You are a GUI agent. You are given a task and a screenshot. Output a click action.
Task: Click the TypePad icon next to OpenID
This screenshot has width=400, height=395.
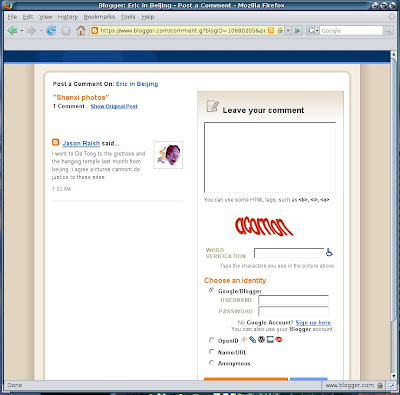point(270,340)
